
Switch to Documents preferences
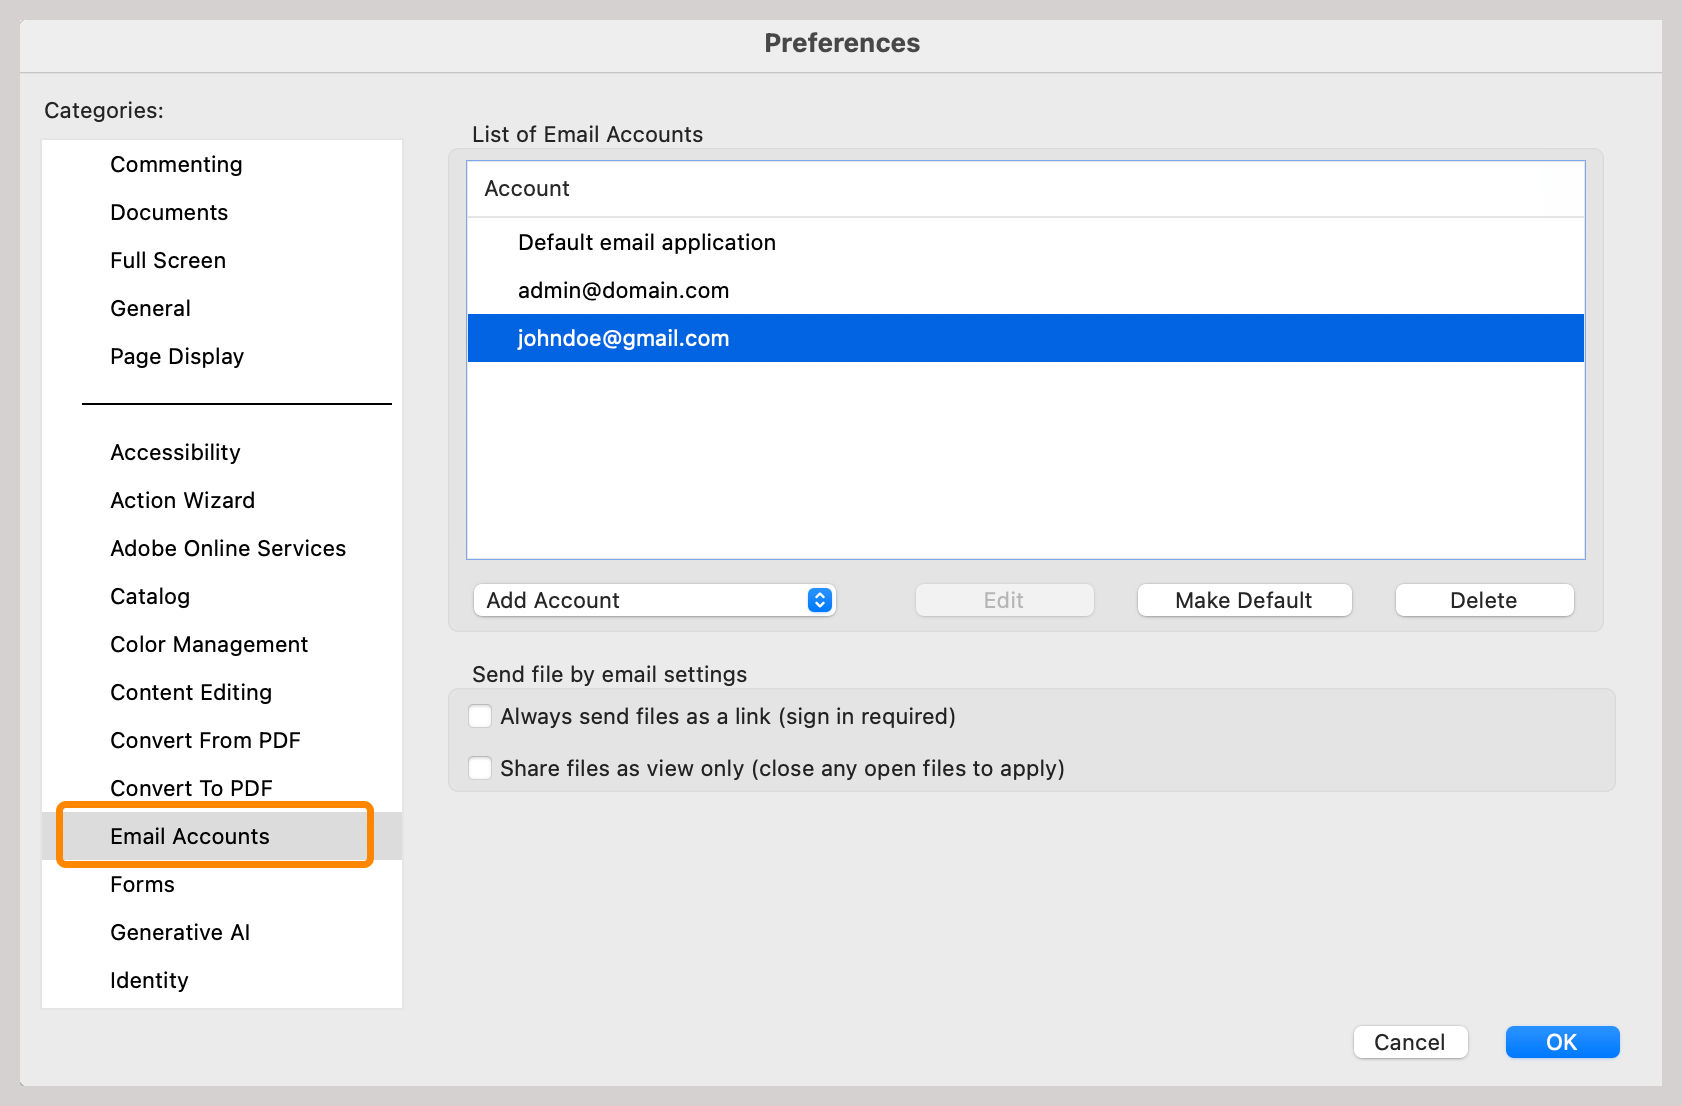[169, 212]
